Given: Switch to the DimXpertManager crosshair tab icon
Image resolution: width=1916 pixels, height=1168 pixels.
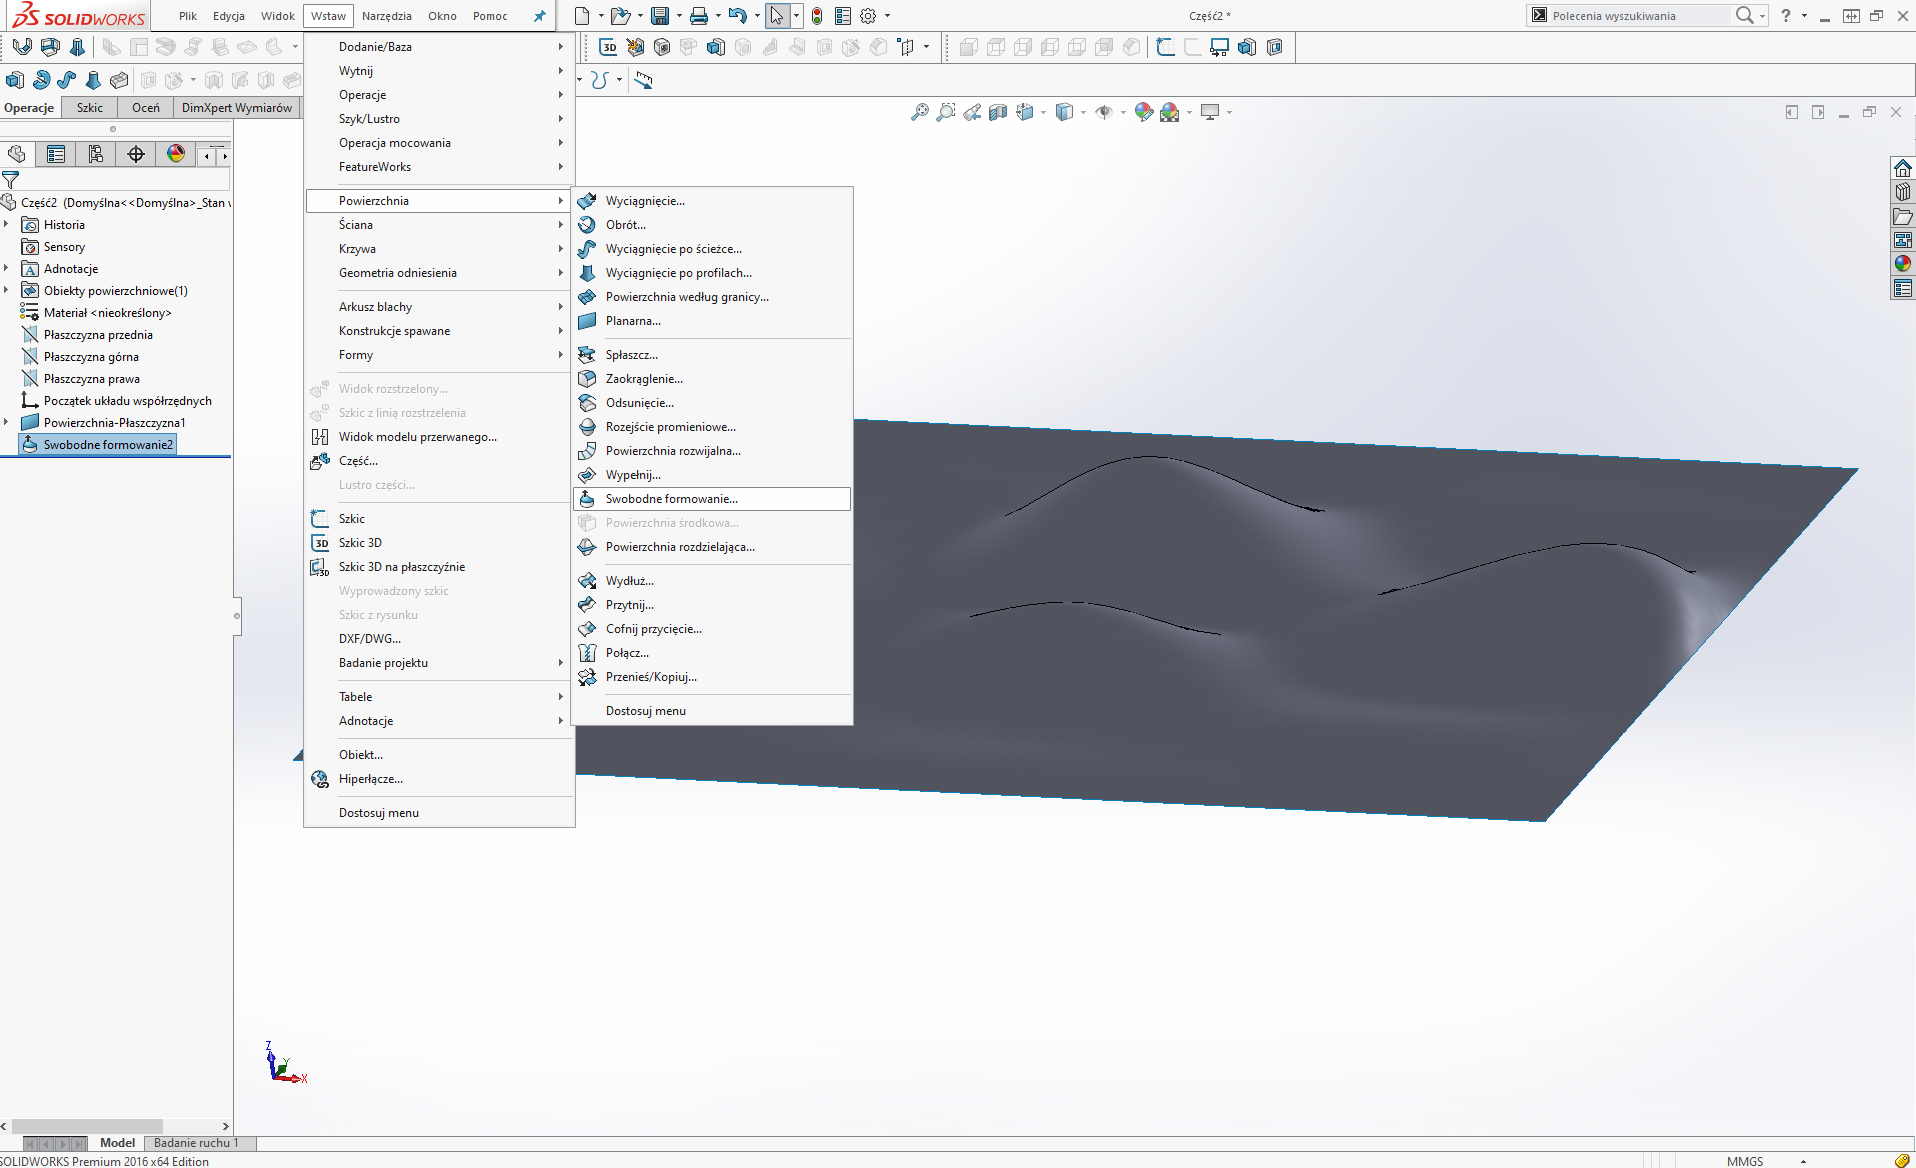Looking at the screenshot, I should pos(136,154).
